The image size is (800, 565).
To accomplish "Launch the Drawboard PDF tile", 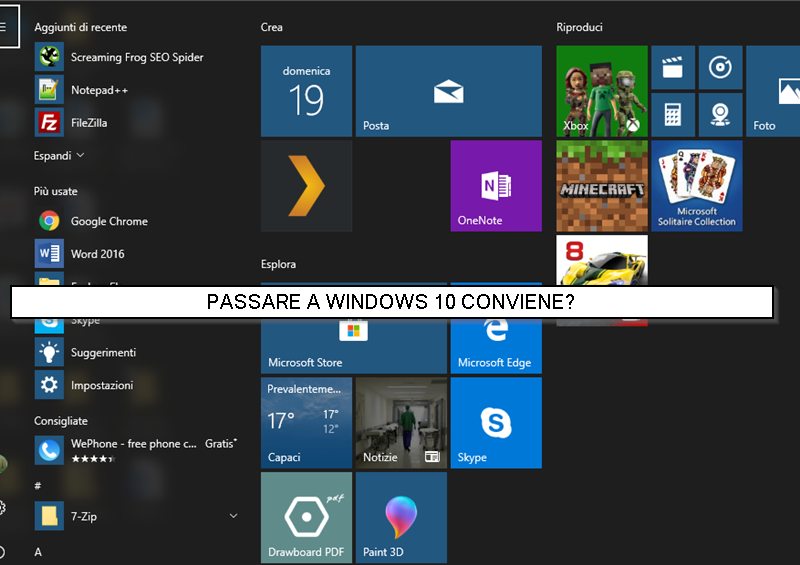I will (305, 518).
